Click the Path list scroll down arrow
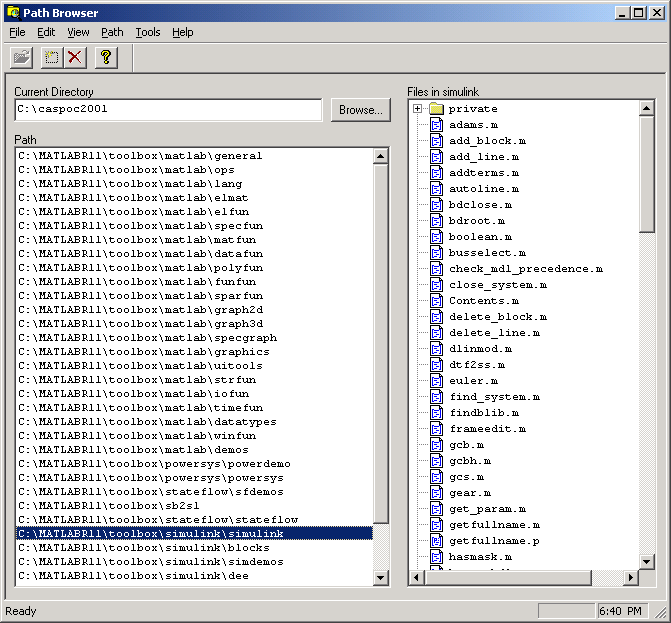671x623 pixels. (380, 578)
